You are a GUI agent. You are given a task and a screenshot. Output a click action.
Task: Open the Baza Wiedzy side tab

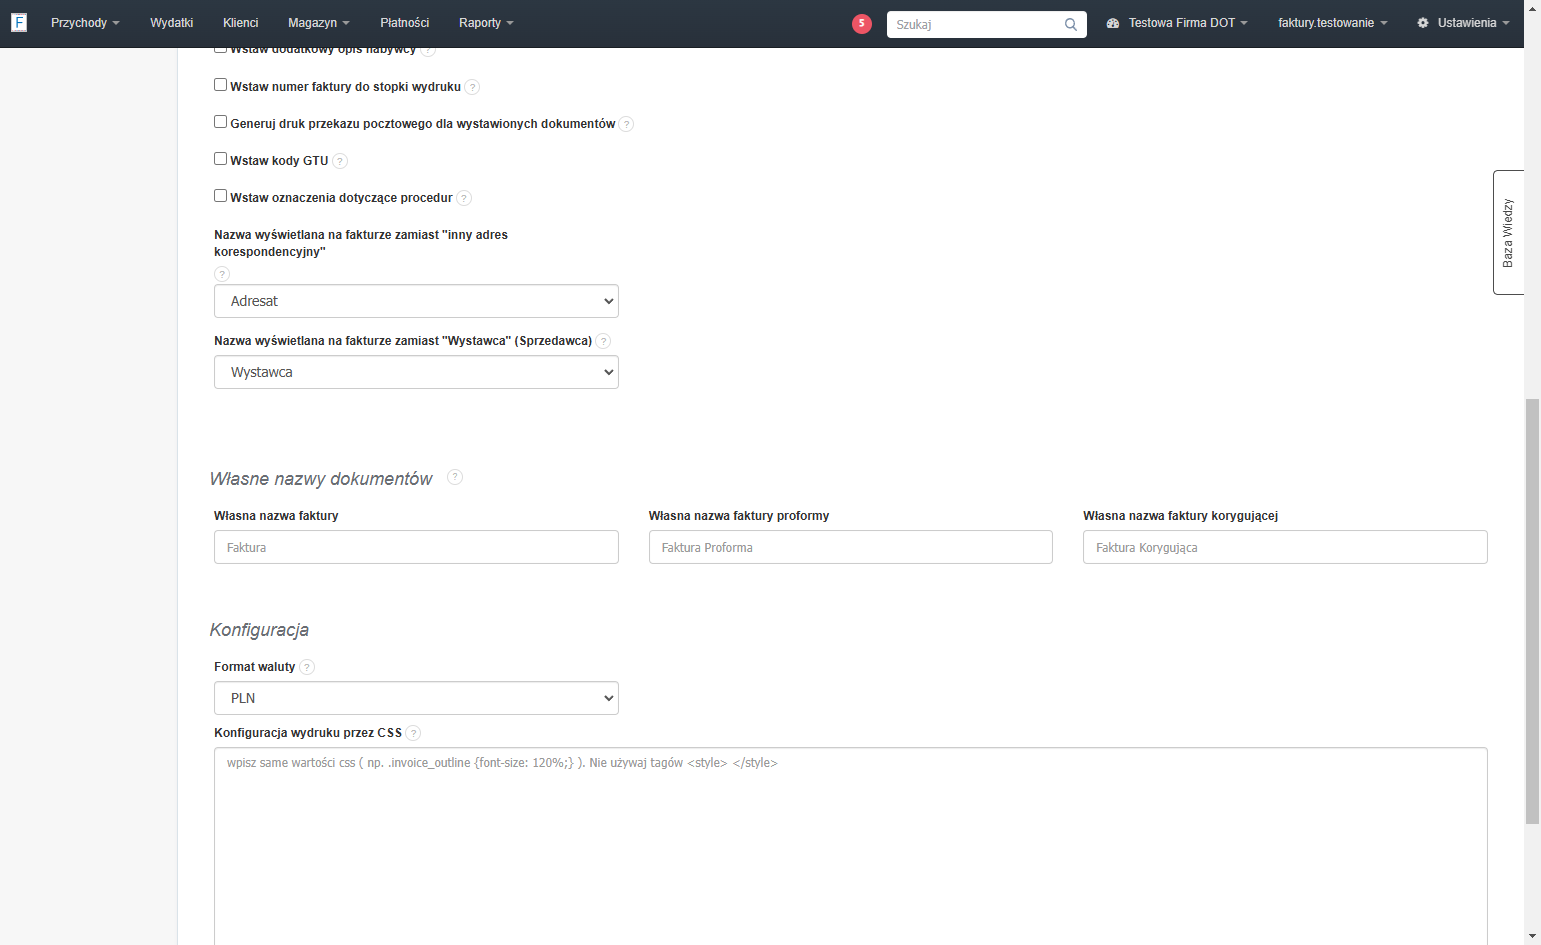pos(1508,232)
